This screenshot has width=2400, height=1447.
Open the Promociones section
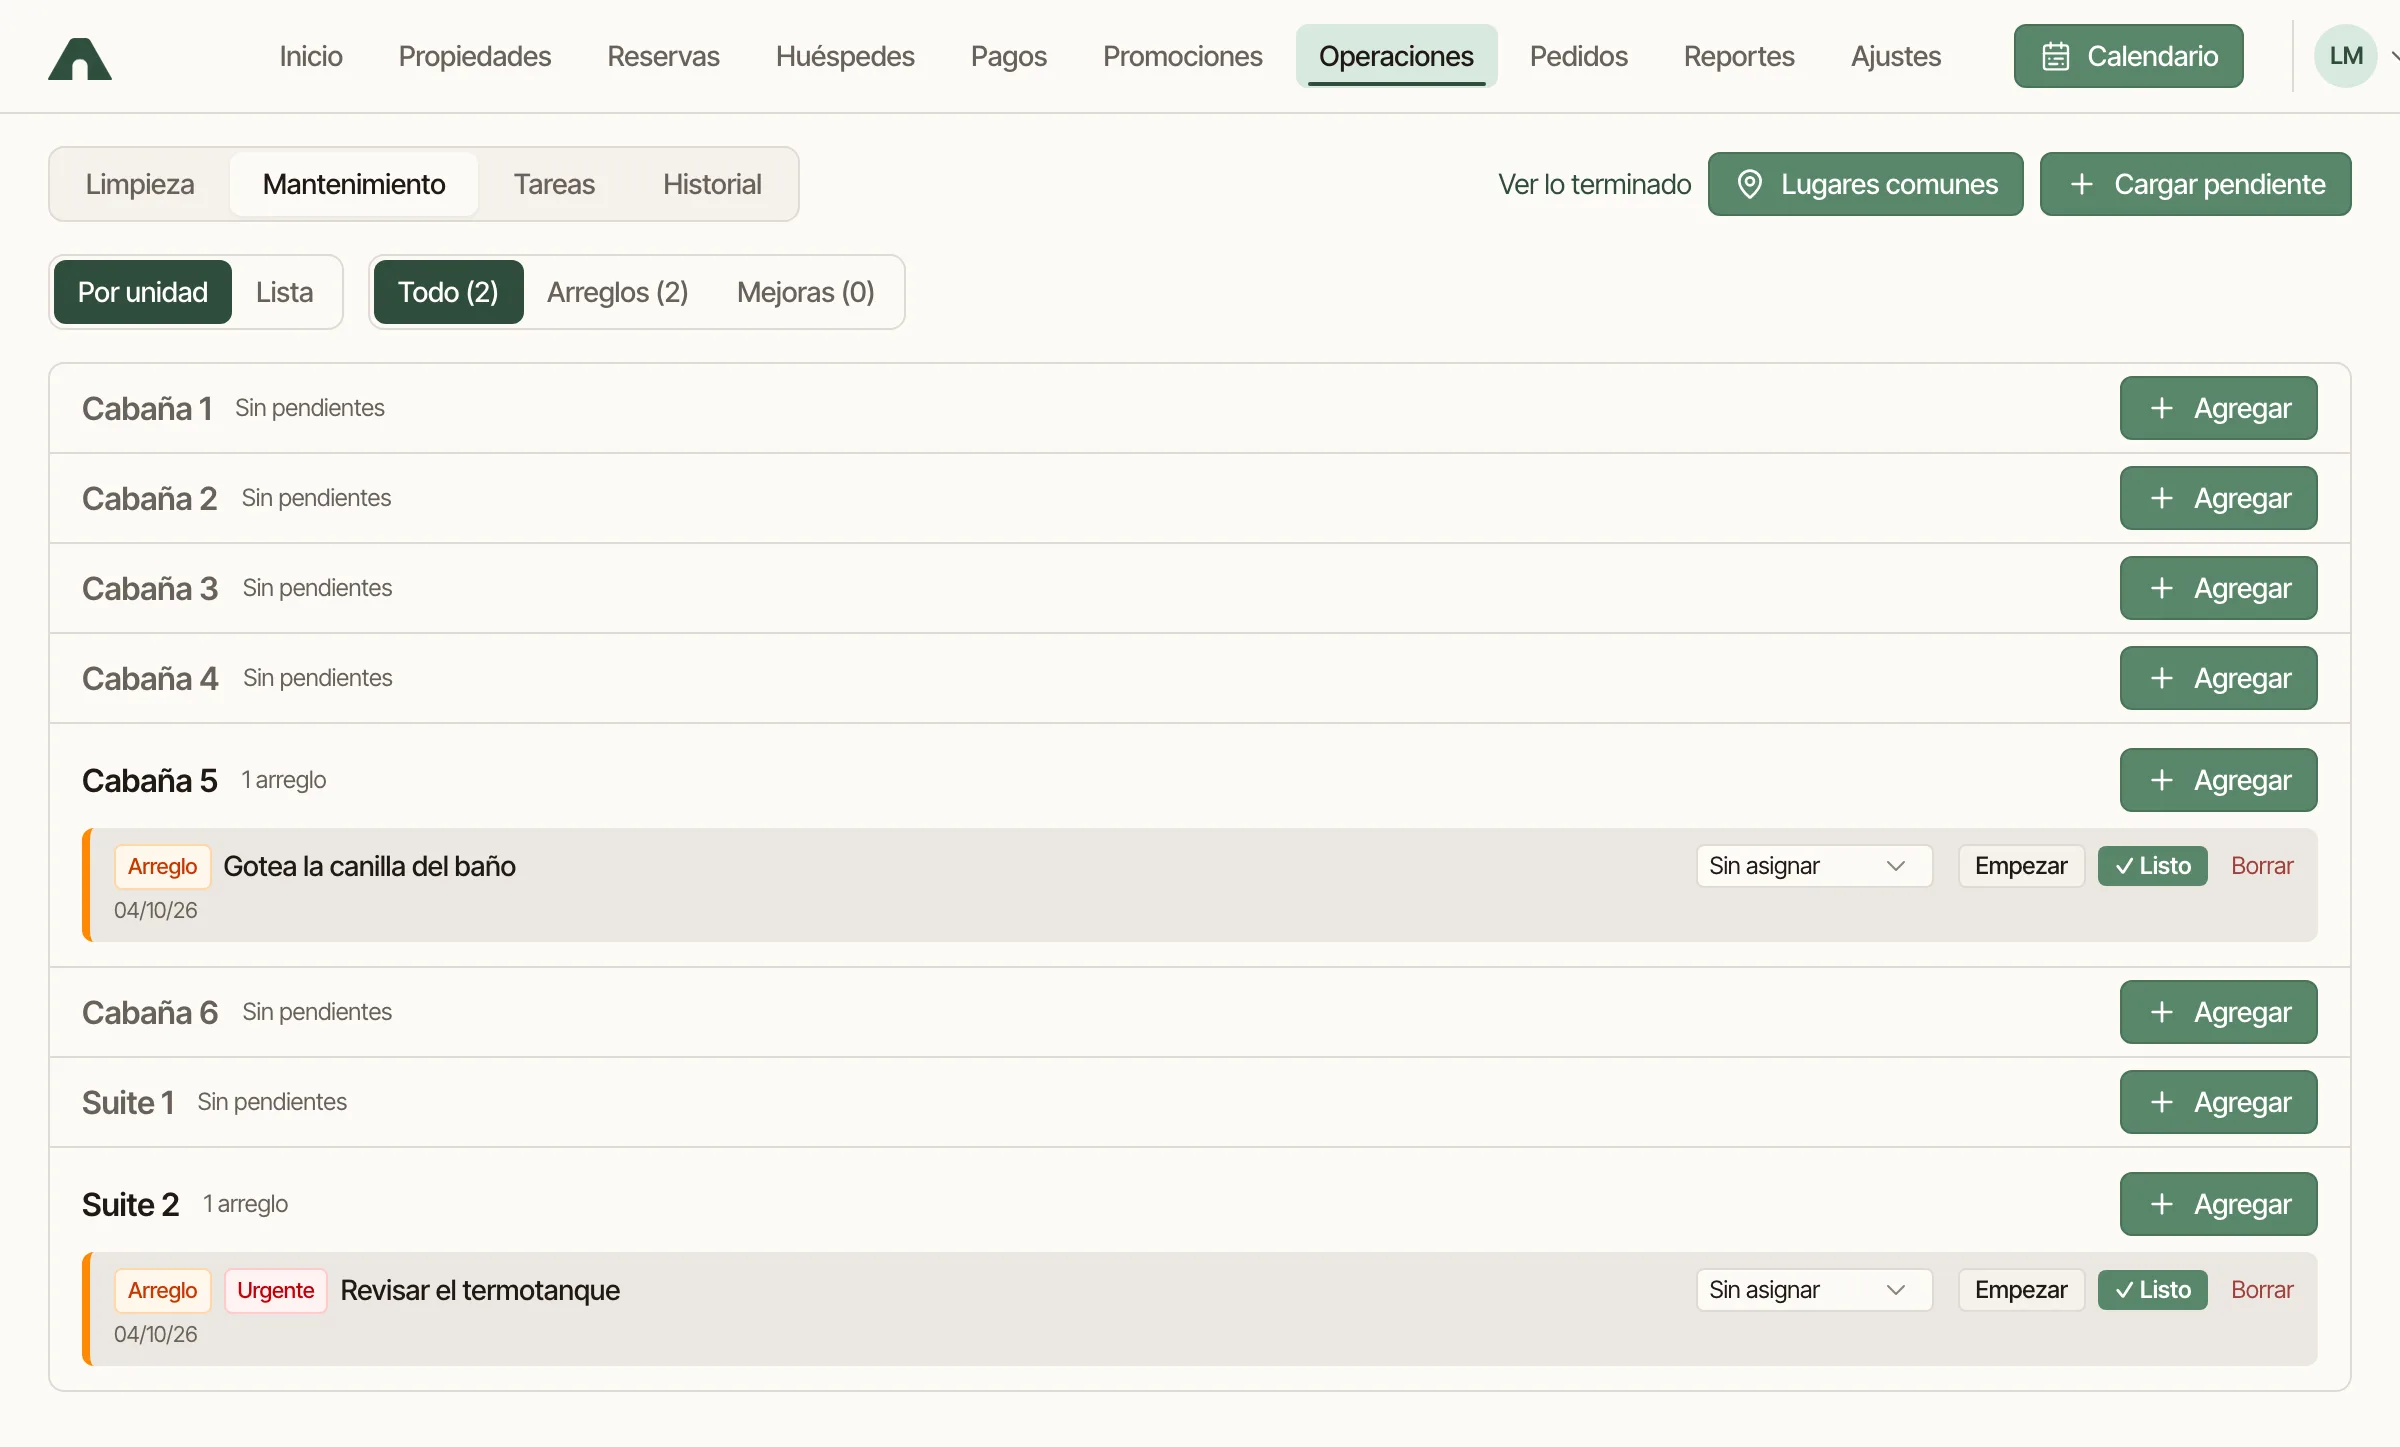coord(1183,56)
